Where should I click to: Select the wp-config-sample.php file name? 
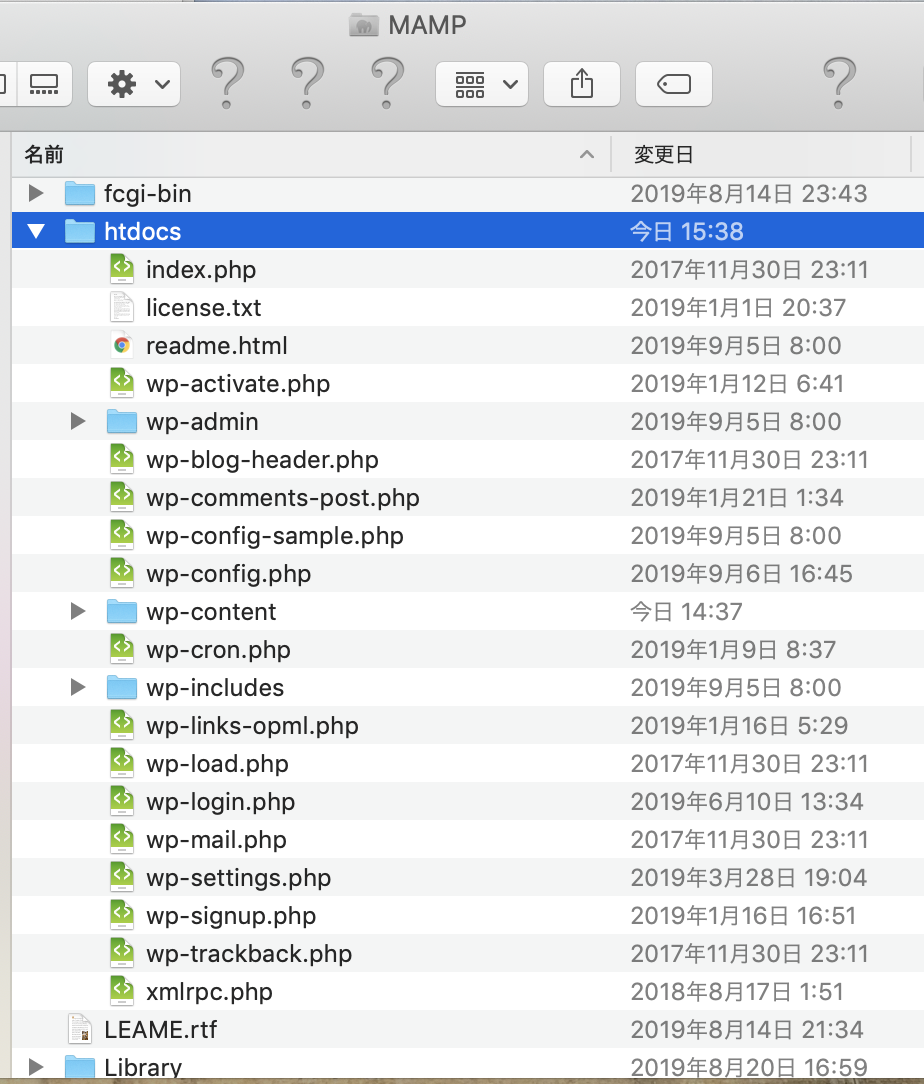point(275,536)
